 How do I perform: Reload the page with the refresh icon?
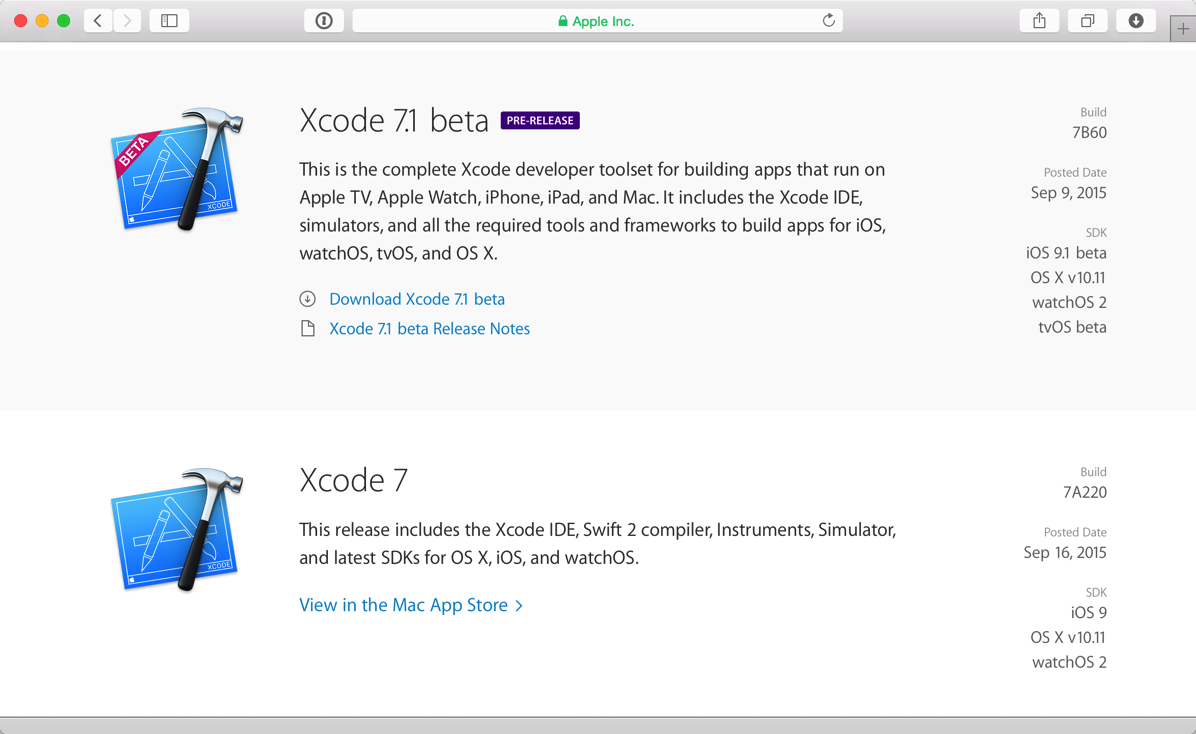click(829, 20)
